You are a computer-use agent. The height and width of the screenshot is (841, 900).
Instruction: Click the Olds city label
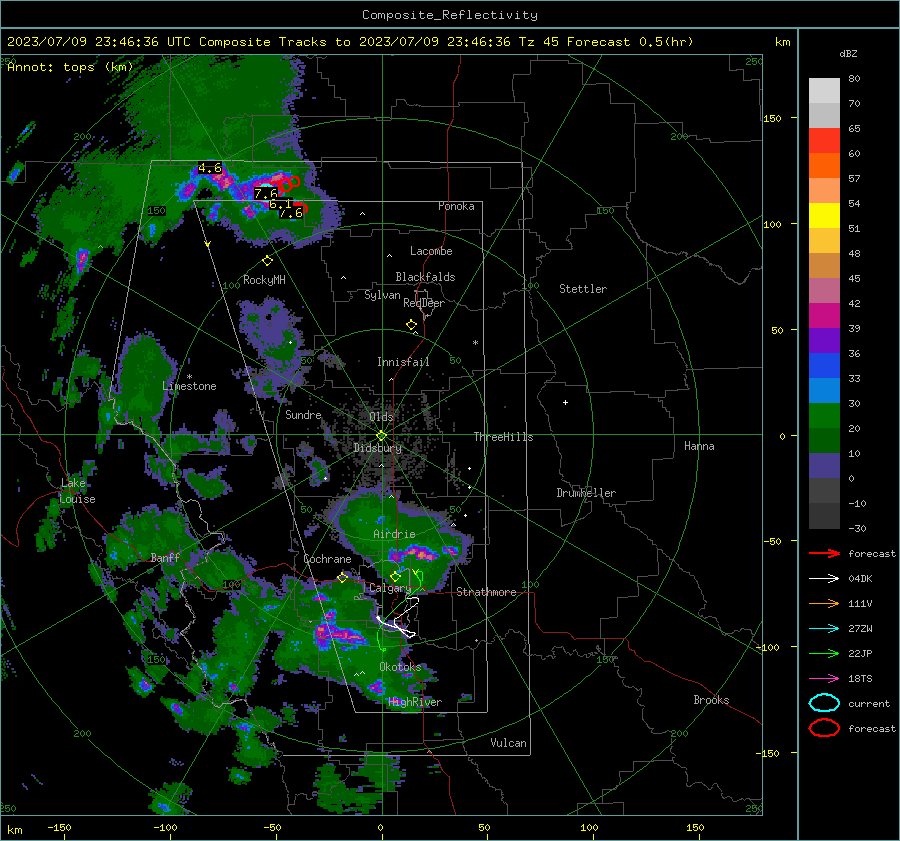381,417
